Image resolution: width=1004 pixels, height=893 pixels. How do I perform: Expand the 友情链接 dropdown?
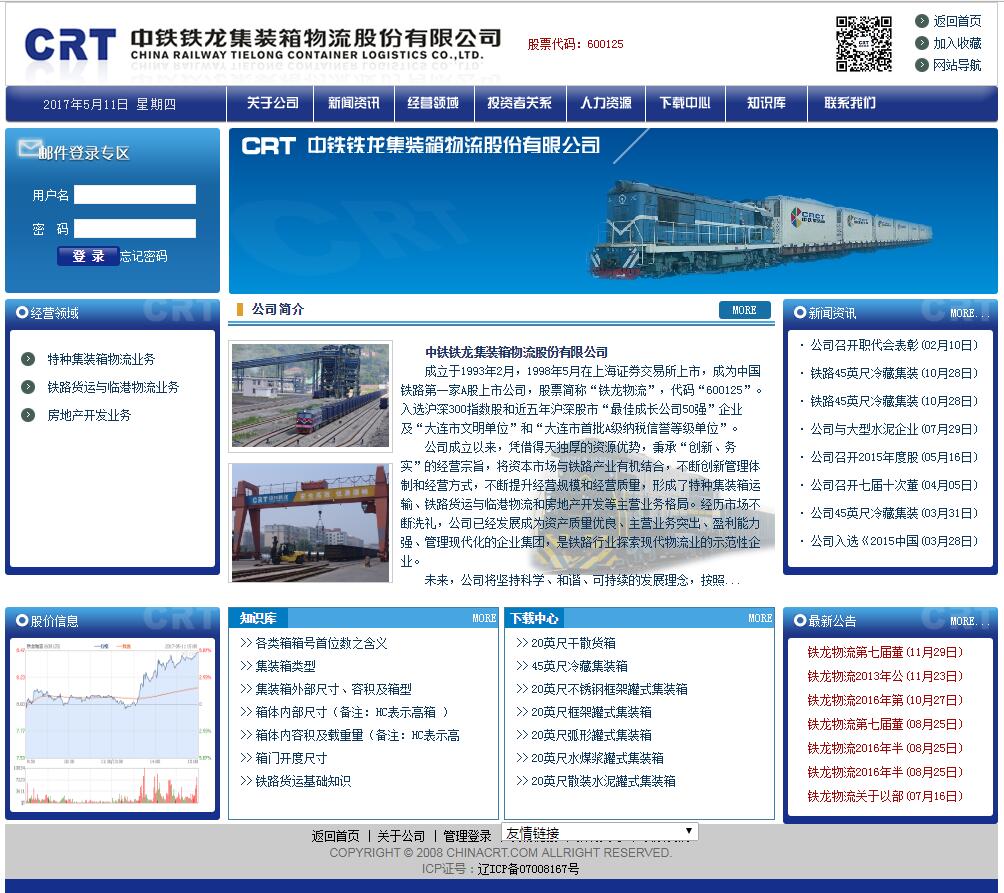(x=600, y=832)
